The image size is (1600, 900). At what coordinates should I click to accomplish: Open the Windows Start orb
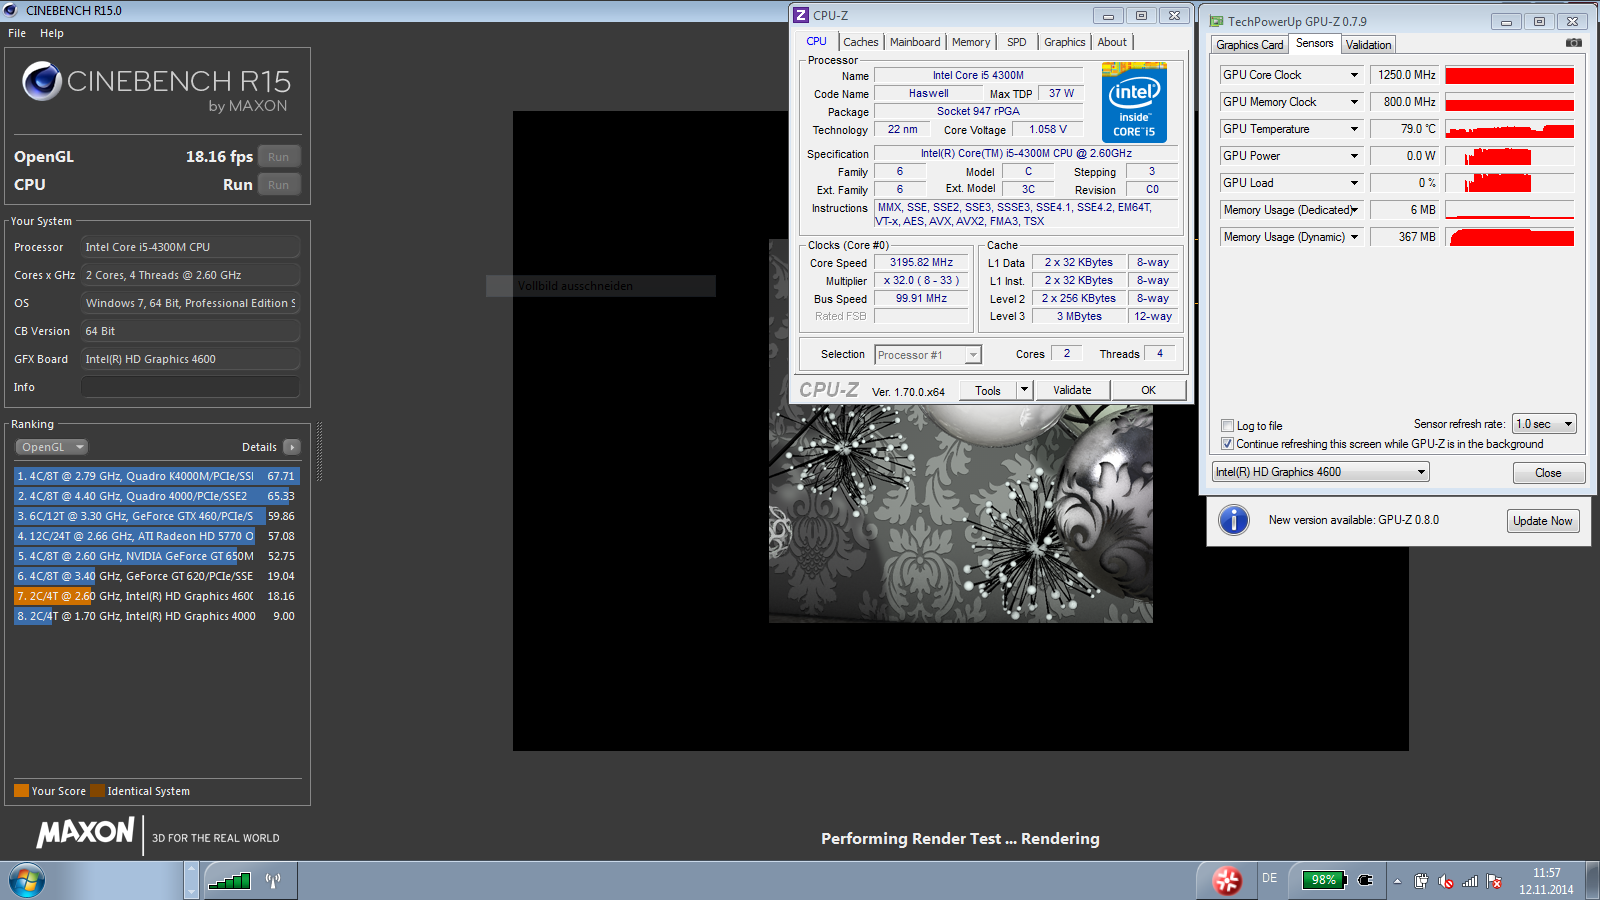[27, 881]
